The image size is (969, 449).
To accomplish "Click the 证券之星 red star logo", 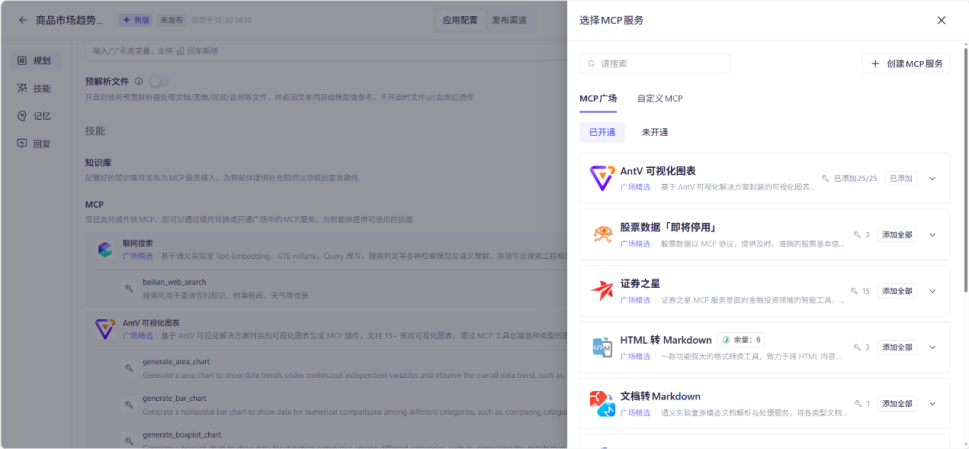I will pos(603,290).
